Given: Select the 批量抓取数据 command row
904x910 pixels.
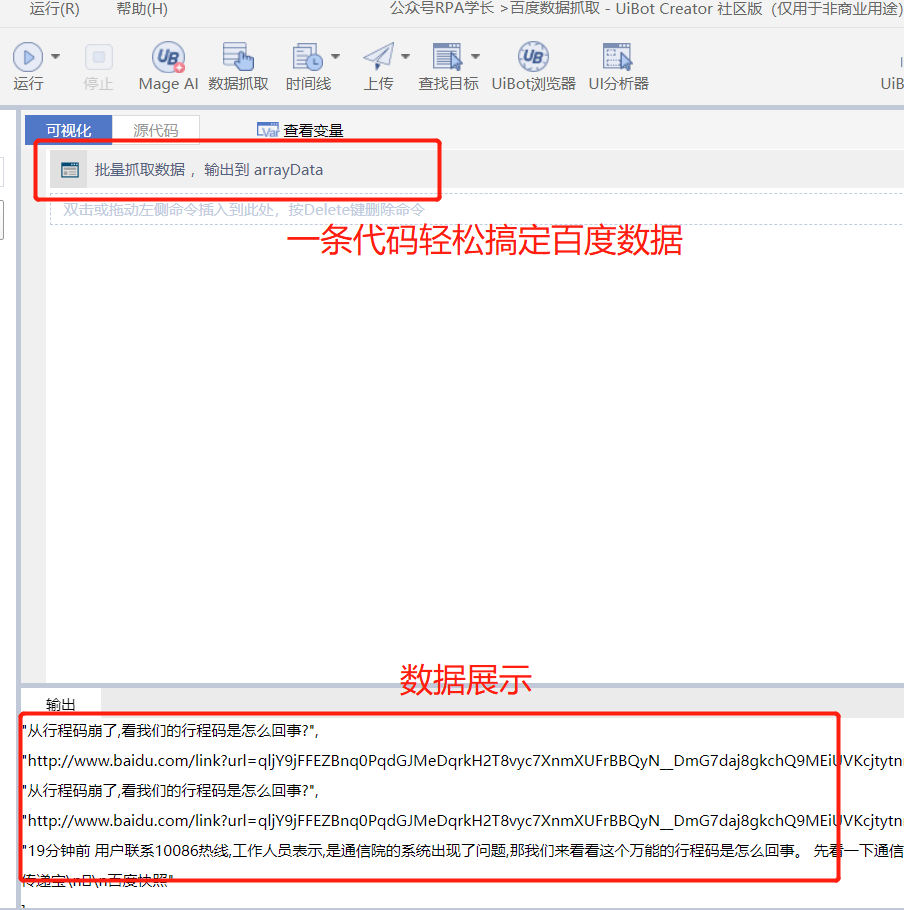Looking at the screenshot, I should 476,169.
